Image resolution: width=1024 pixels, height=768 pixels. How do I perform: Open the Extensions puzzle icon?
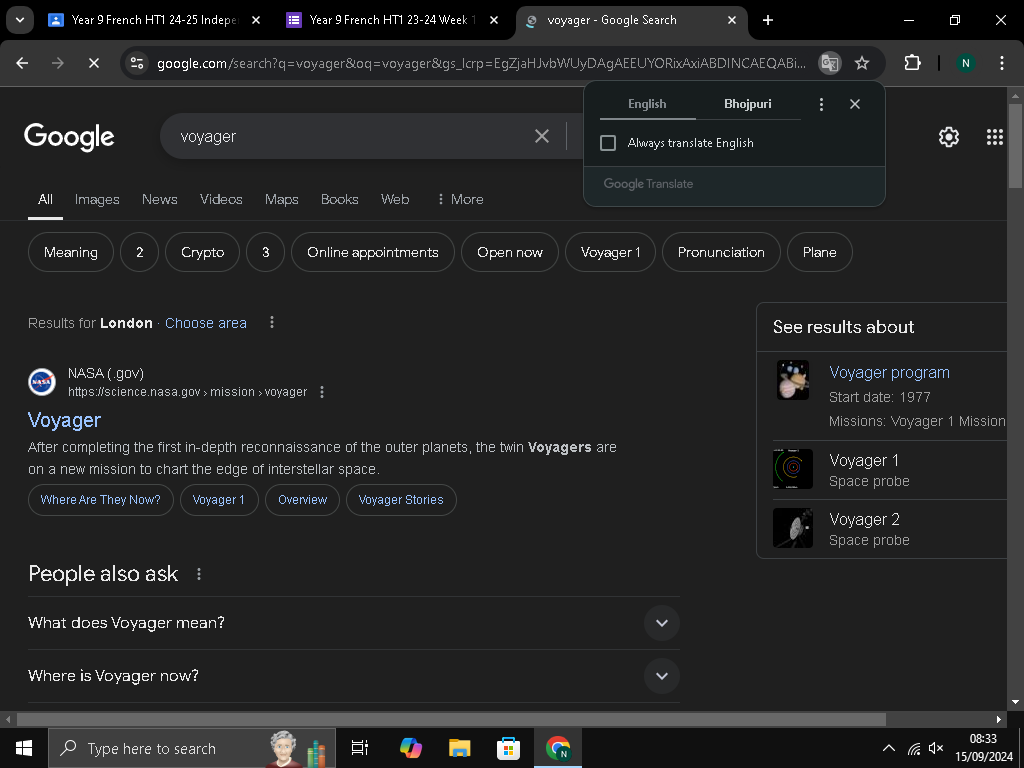pyautogui.click(x=912, y=63)
